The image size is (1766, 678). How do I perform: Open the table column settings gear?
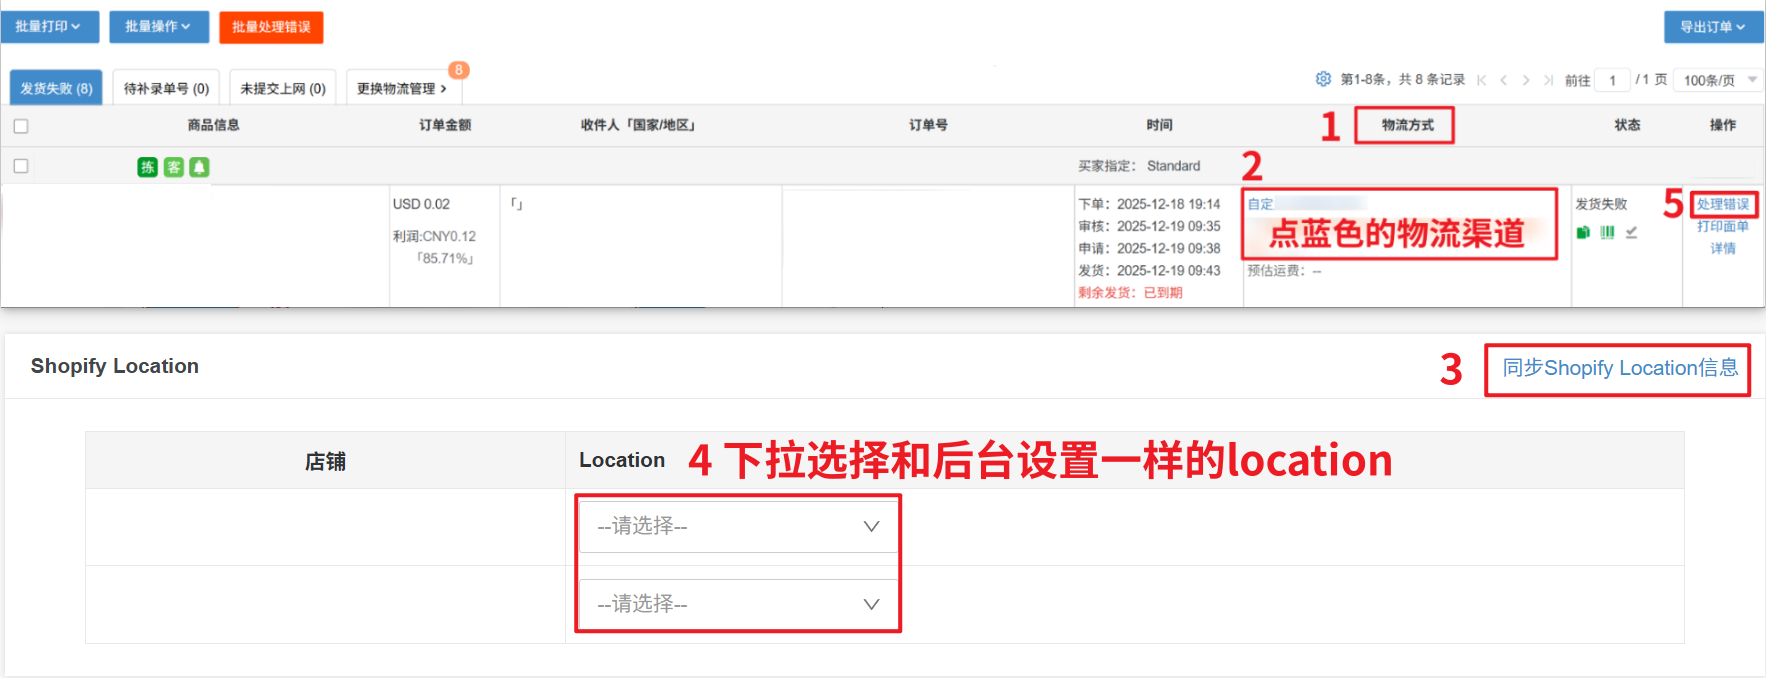(1323, 79)
